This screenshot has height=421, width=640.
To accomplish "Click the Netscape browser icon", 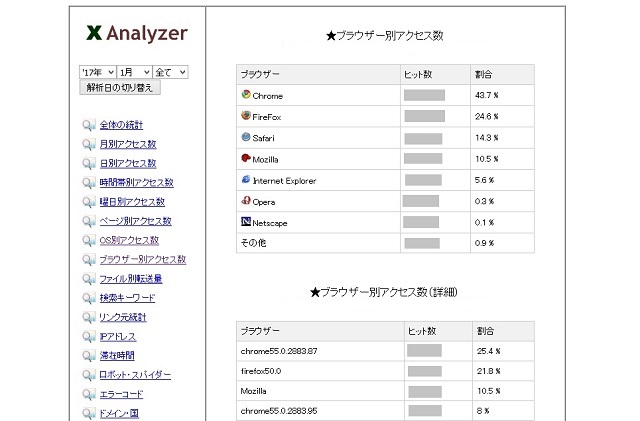I will (x=246, y=221).
